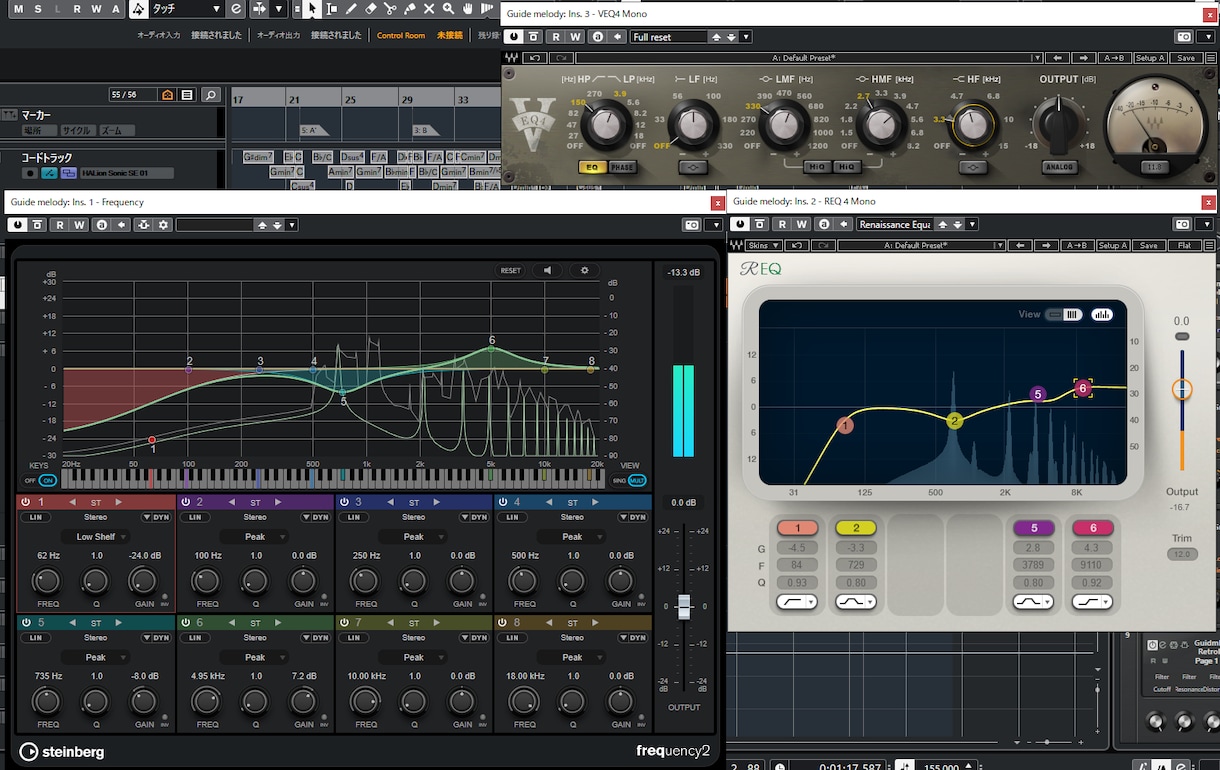Select the Glue tool in Cubase toolbar
Image resolution: width=1220 pixels, height=770 pixels.
coord(410,9)
